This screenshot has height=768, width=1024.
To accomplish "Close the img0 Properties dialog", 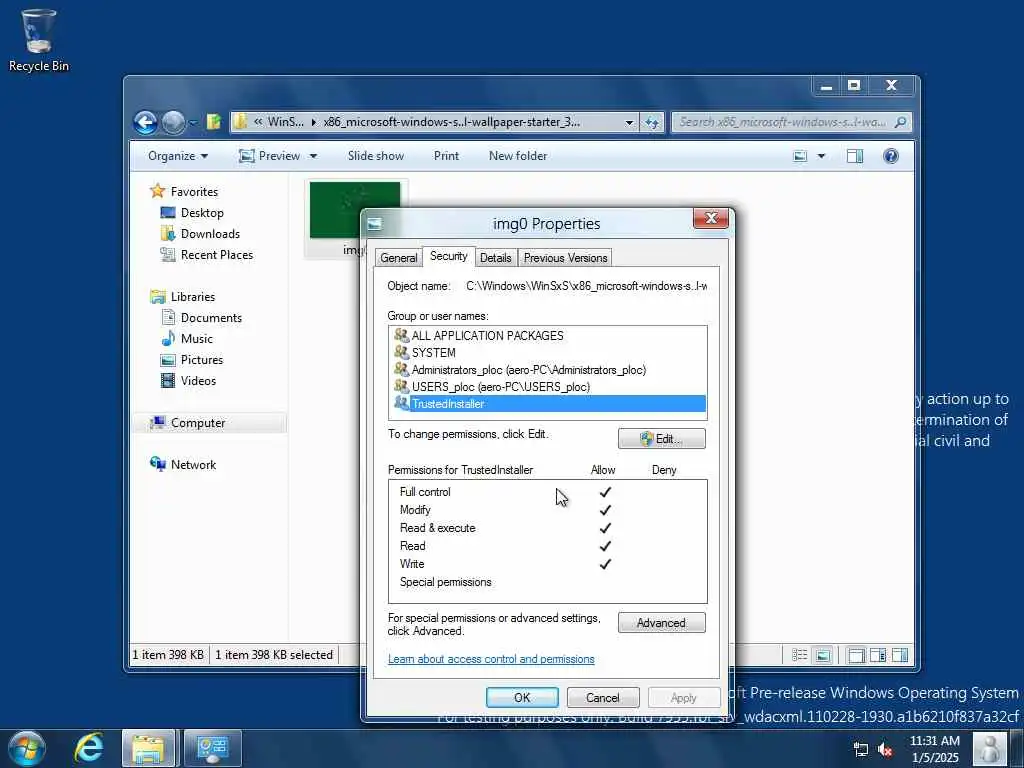I will point(711,219).
